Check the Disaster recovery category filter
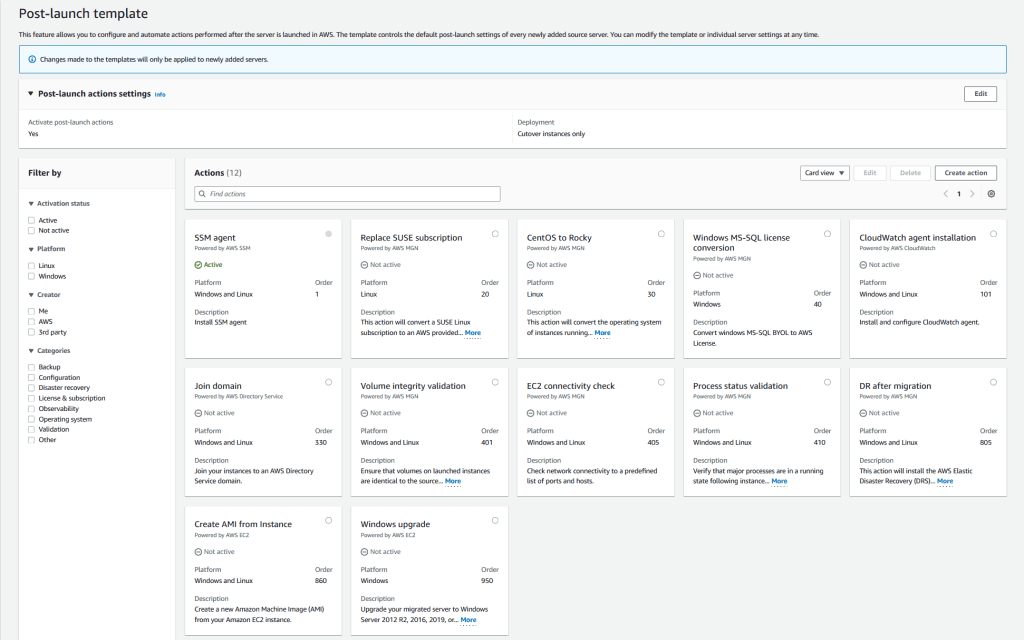Viewport: 1024px width, 640px height. pos(33,388)
